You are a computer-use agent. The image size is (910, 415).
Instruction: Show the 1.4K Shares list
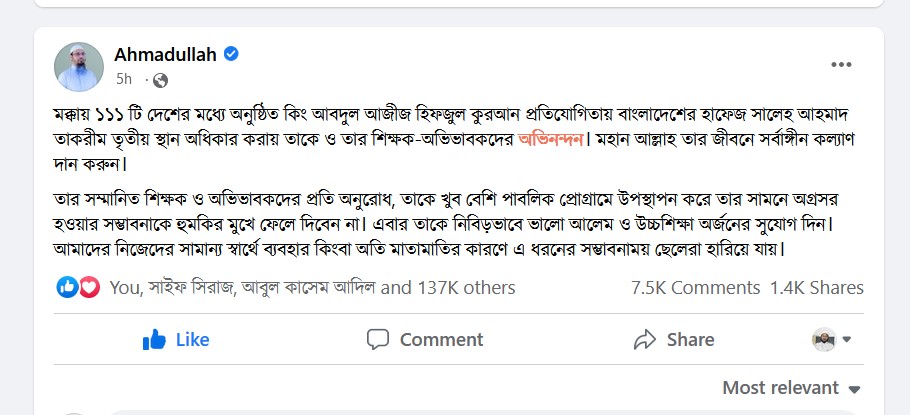coord(816,288)
